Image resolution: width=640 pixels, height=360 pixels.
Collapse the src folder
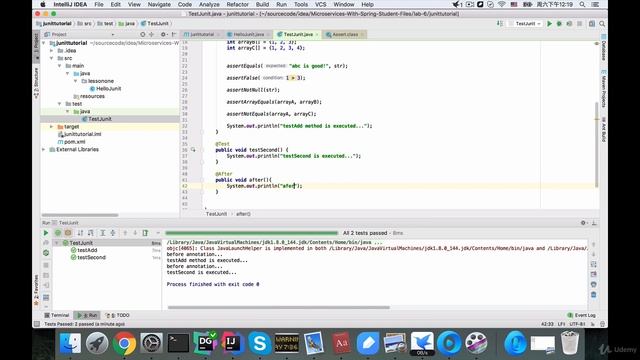point(51,58)
